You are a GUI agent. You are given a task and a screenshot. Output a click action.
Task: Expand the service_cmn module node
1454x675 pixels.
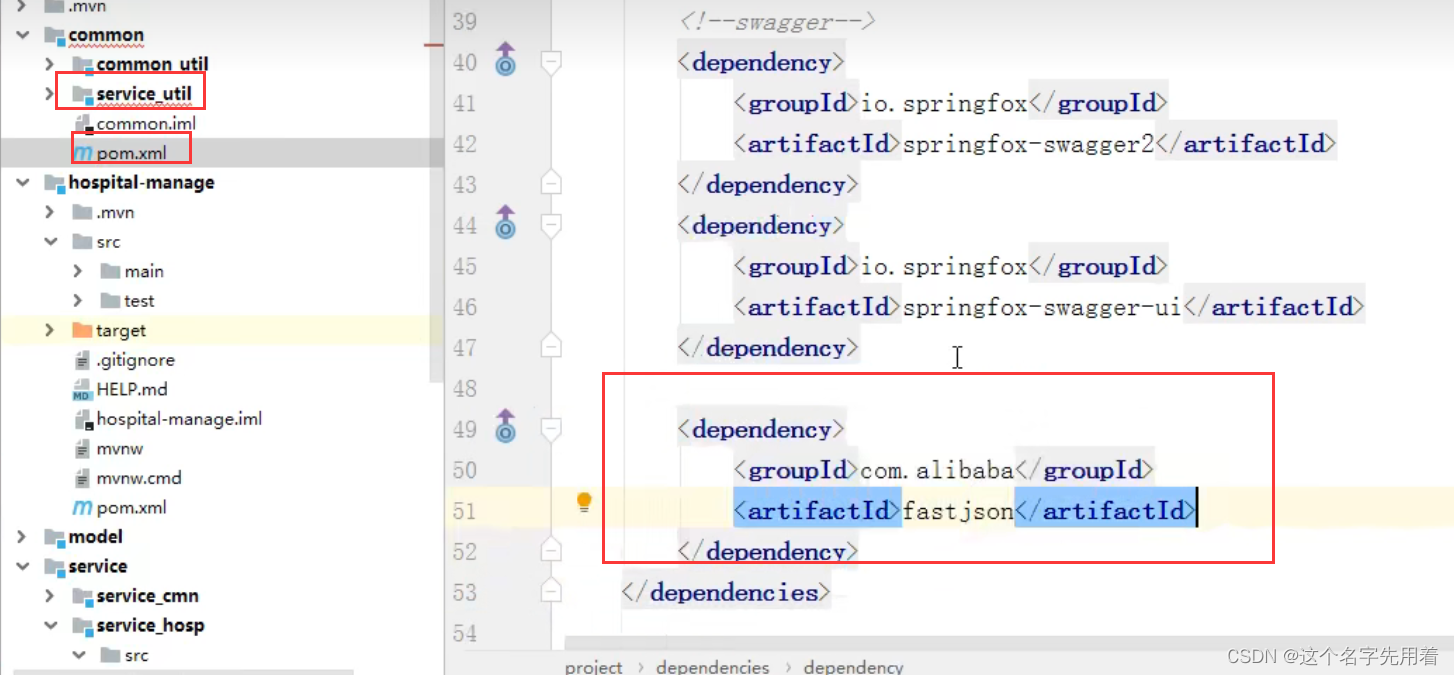(x=50, y=596)
